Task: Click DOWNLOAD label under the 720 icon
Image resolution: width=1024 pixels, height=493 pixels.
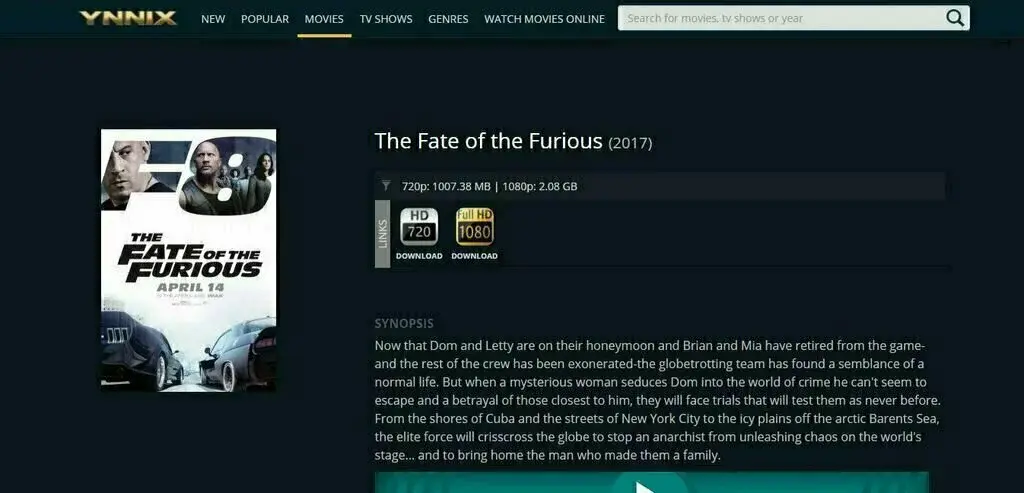Action: [419, 256]
